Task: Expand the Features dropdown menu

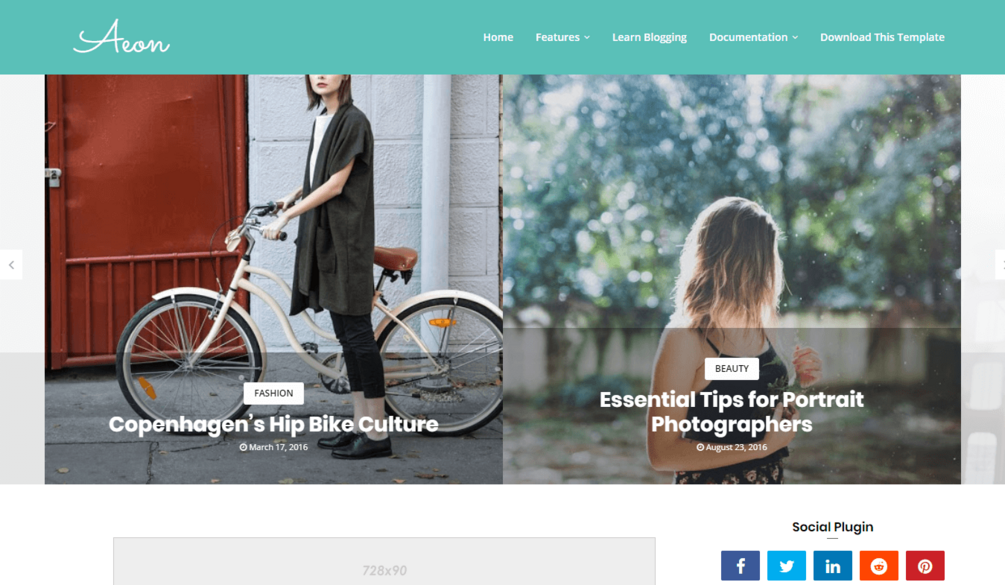Action: click(562, 37)
